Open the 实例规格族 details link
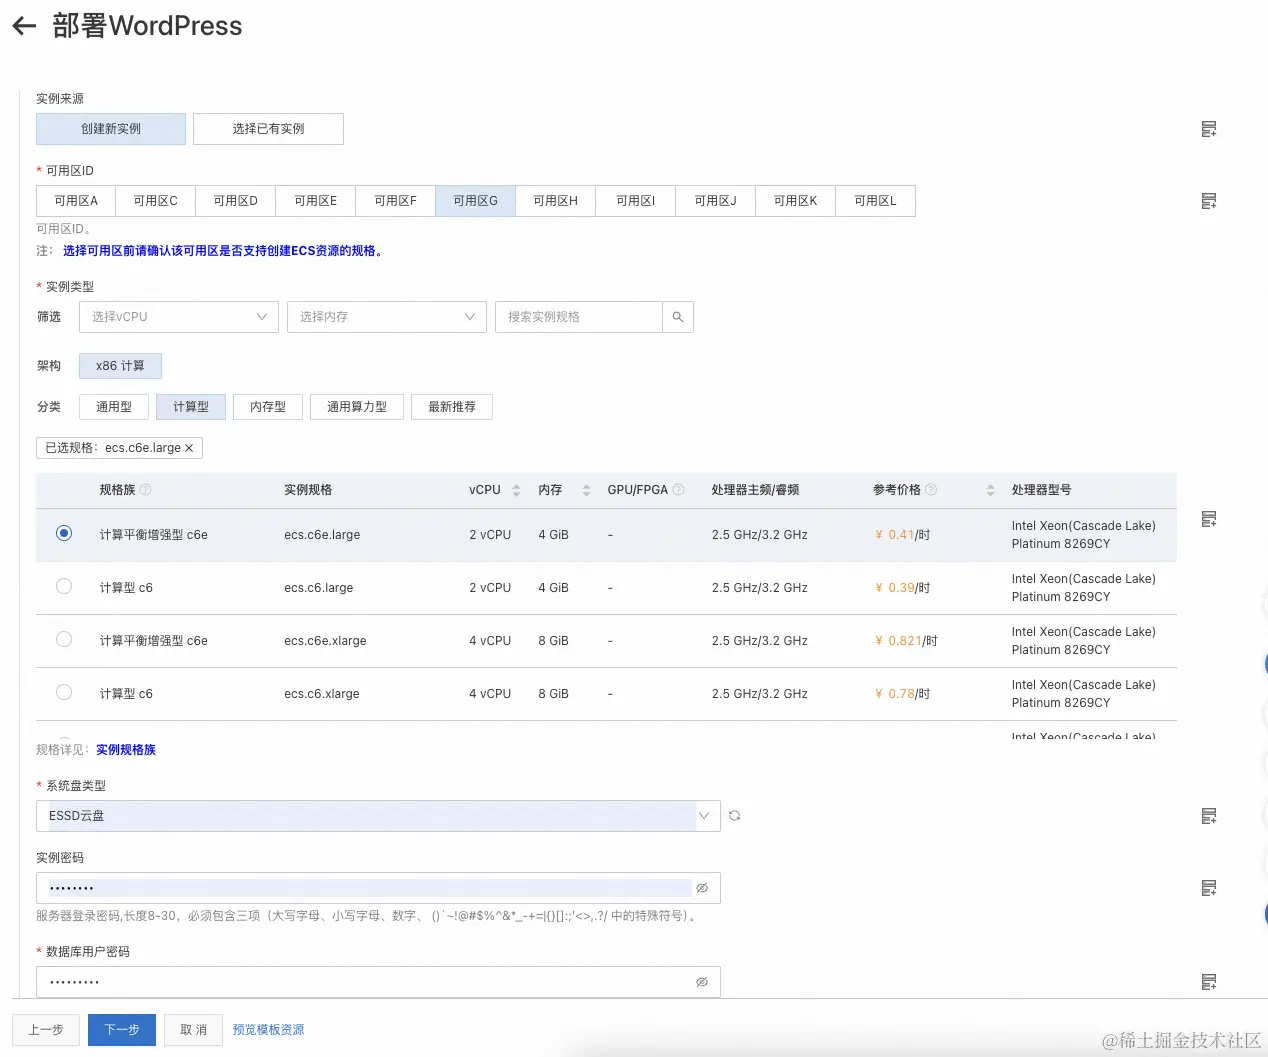Viewport: 1268px width, 1057px height. [126, 750]
